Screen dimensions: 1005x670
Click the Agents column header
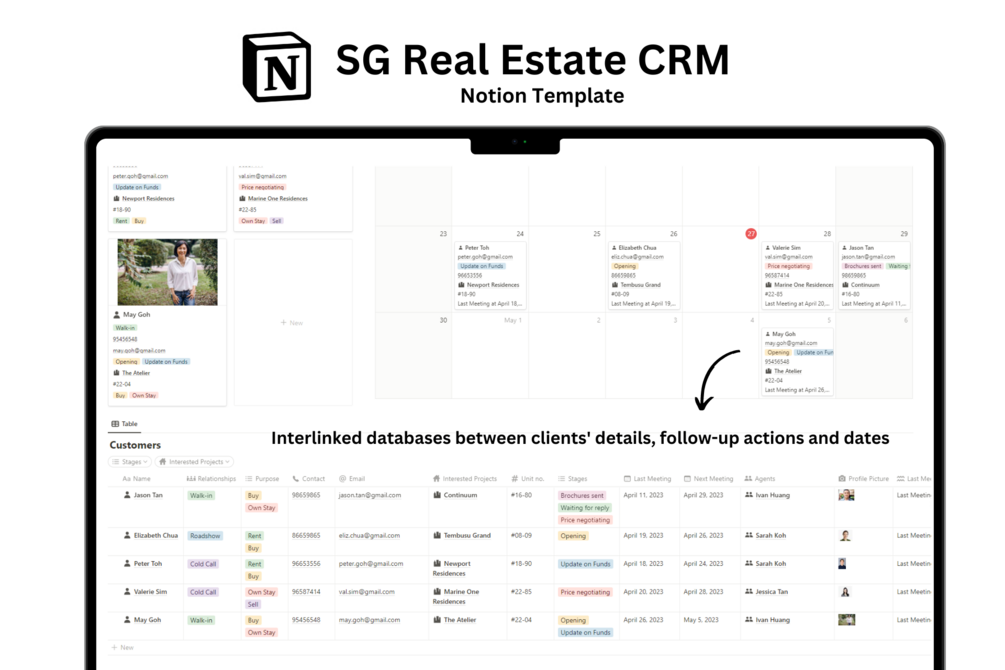point(760,479)
